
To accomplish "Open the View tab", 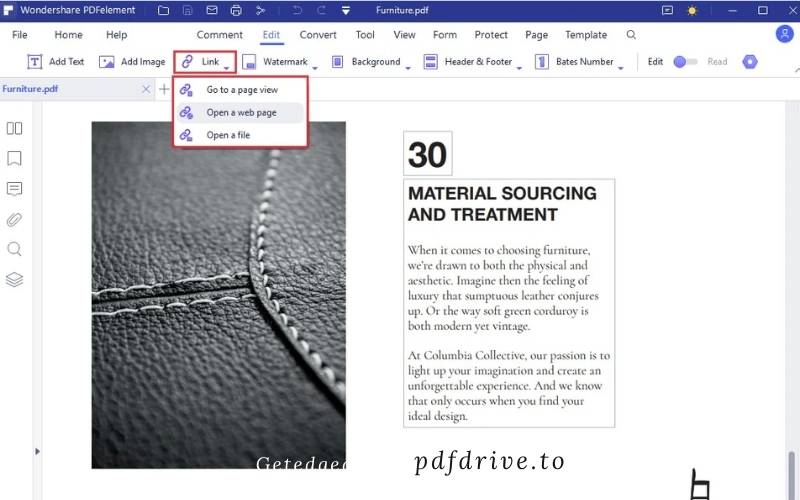I will (404, 35).
